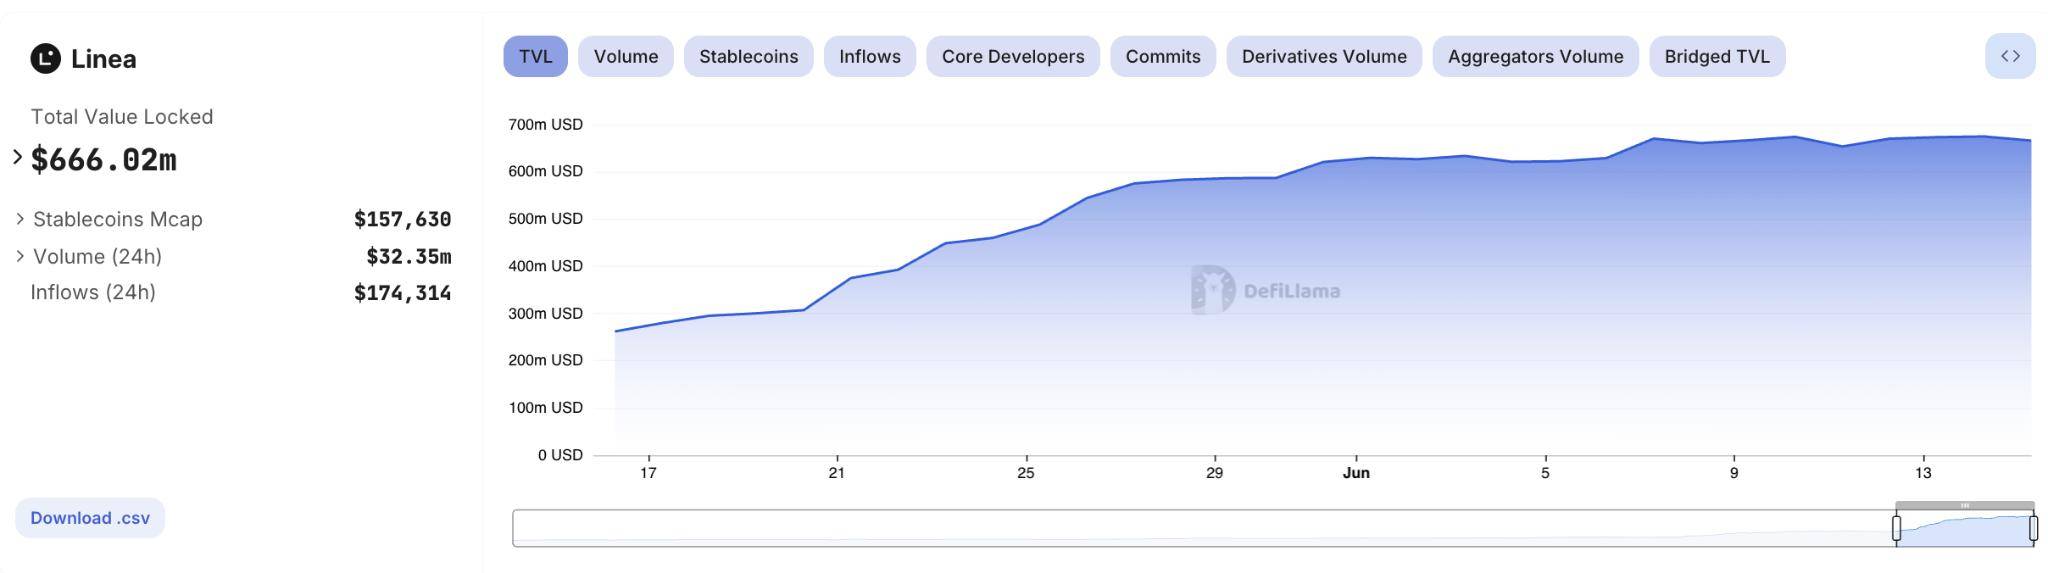
Task: Click the Inflows (24h) label
Action: tap(93, 292)
